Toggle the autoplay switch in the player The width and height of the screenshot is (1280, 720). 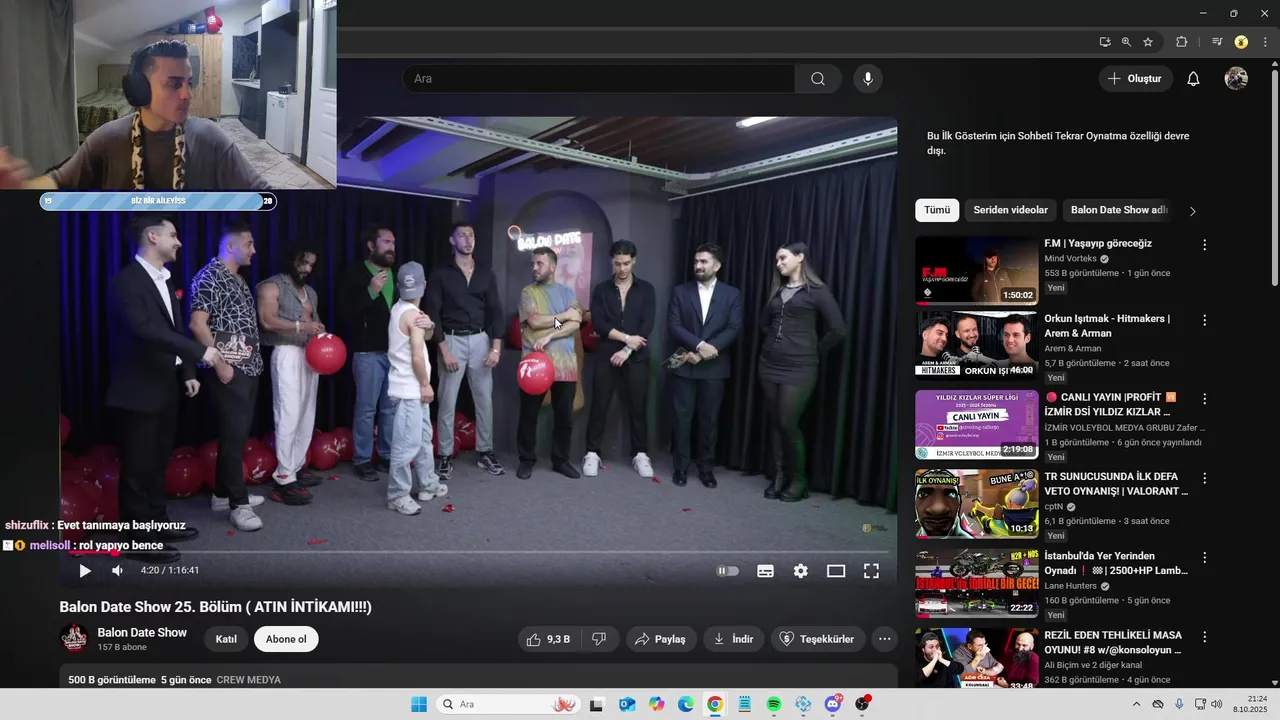coord(728,571)
